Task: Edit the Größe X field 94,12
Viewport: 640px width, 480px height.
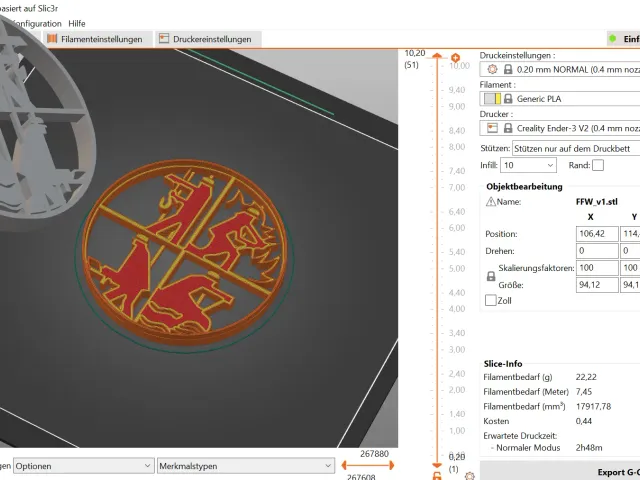Action: pyautogui.click(x=597, y=285)
